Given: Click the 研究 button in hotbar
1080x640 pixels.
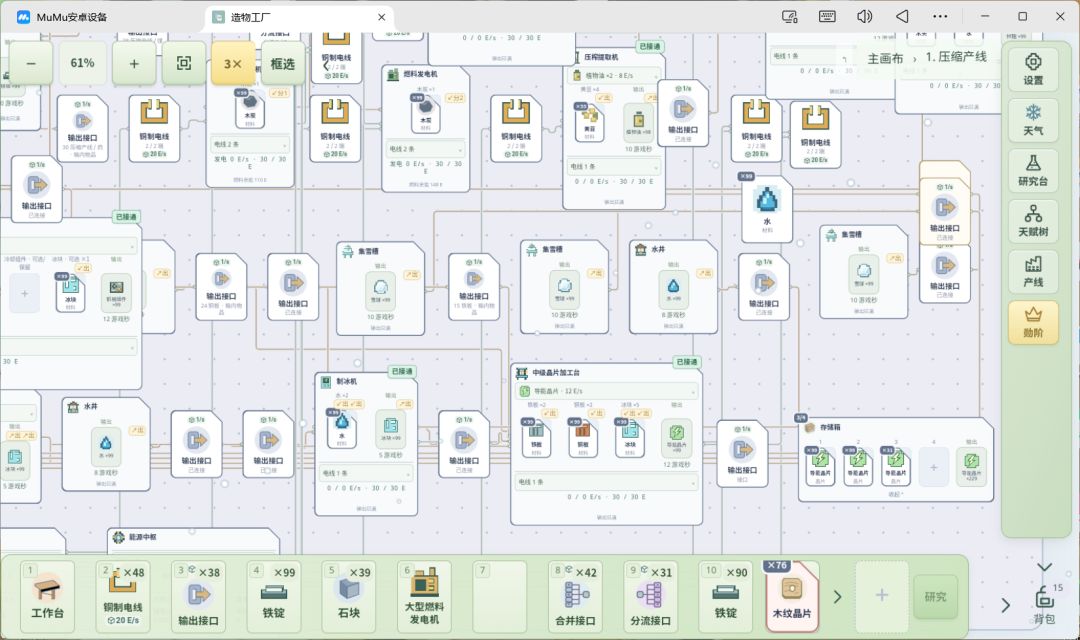Looking at the screenshot, I should [x=935, y=597].
